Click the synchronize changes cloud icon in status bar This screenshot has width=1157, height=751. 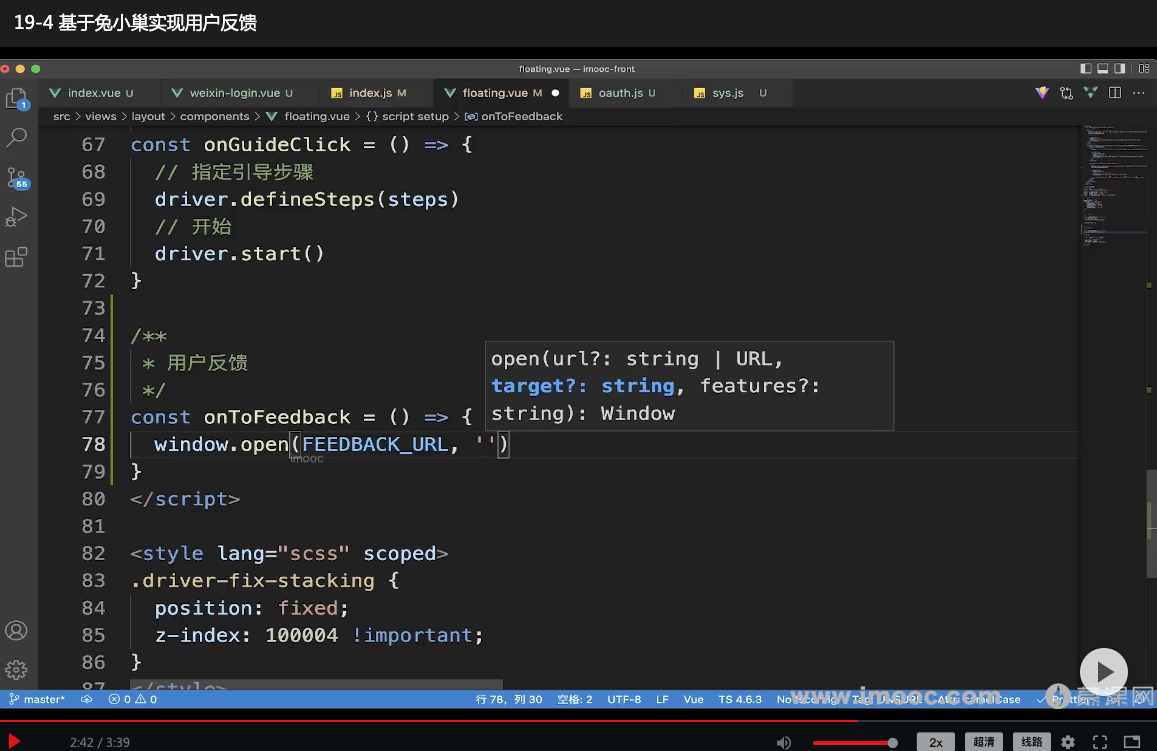86,699
